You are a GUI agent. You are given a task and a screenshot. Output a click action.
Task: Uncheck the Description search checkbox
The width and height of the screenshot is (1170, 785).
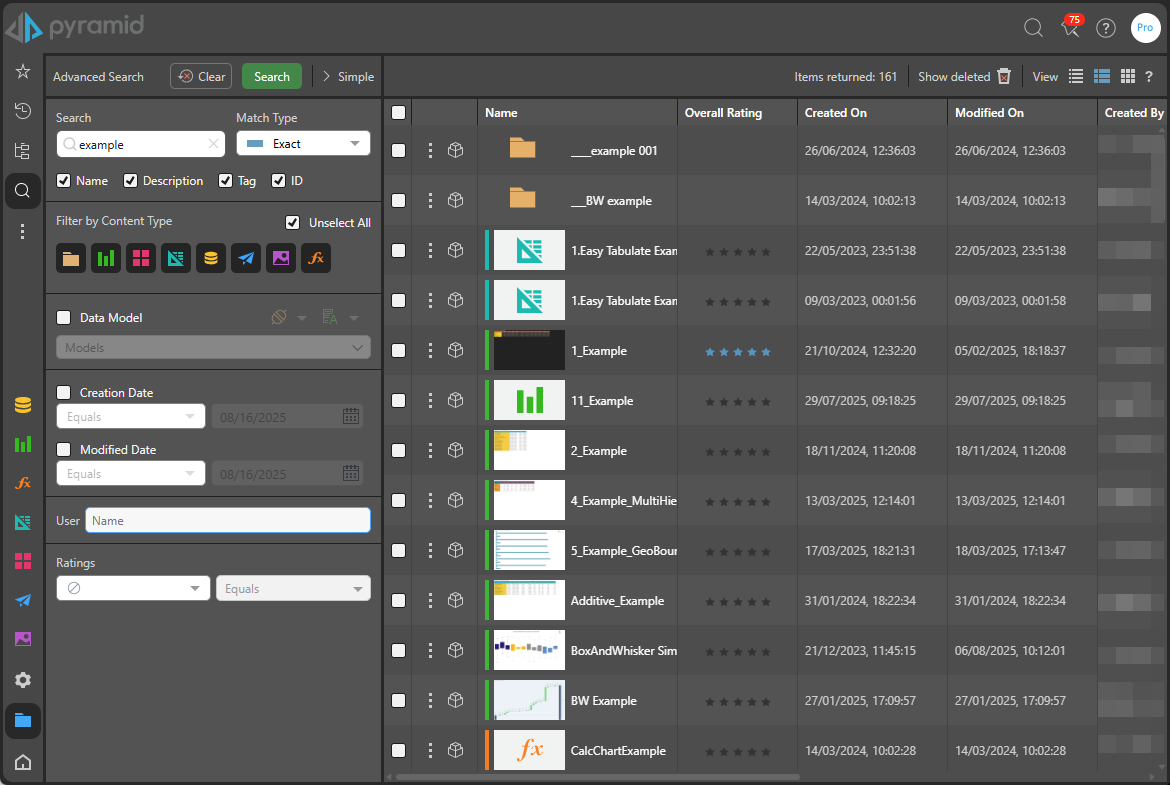(x=131, y=181)
